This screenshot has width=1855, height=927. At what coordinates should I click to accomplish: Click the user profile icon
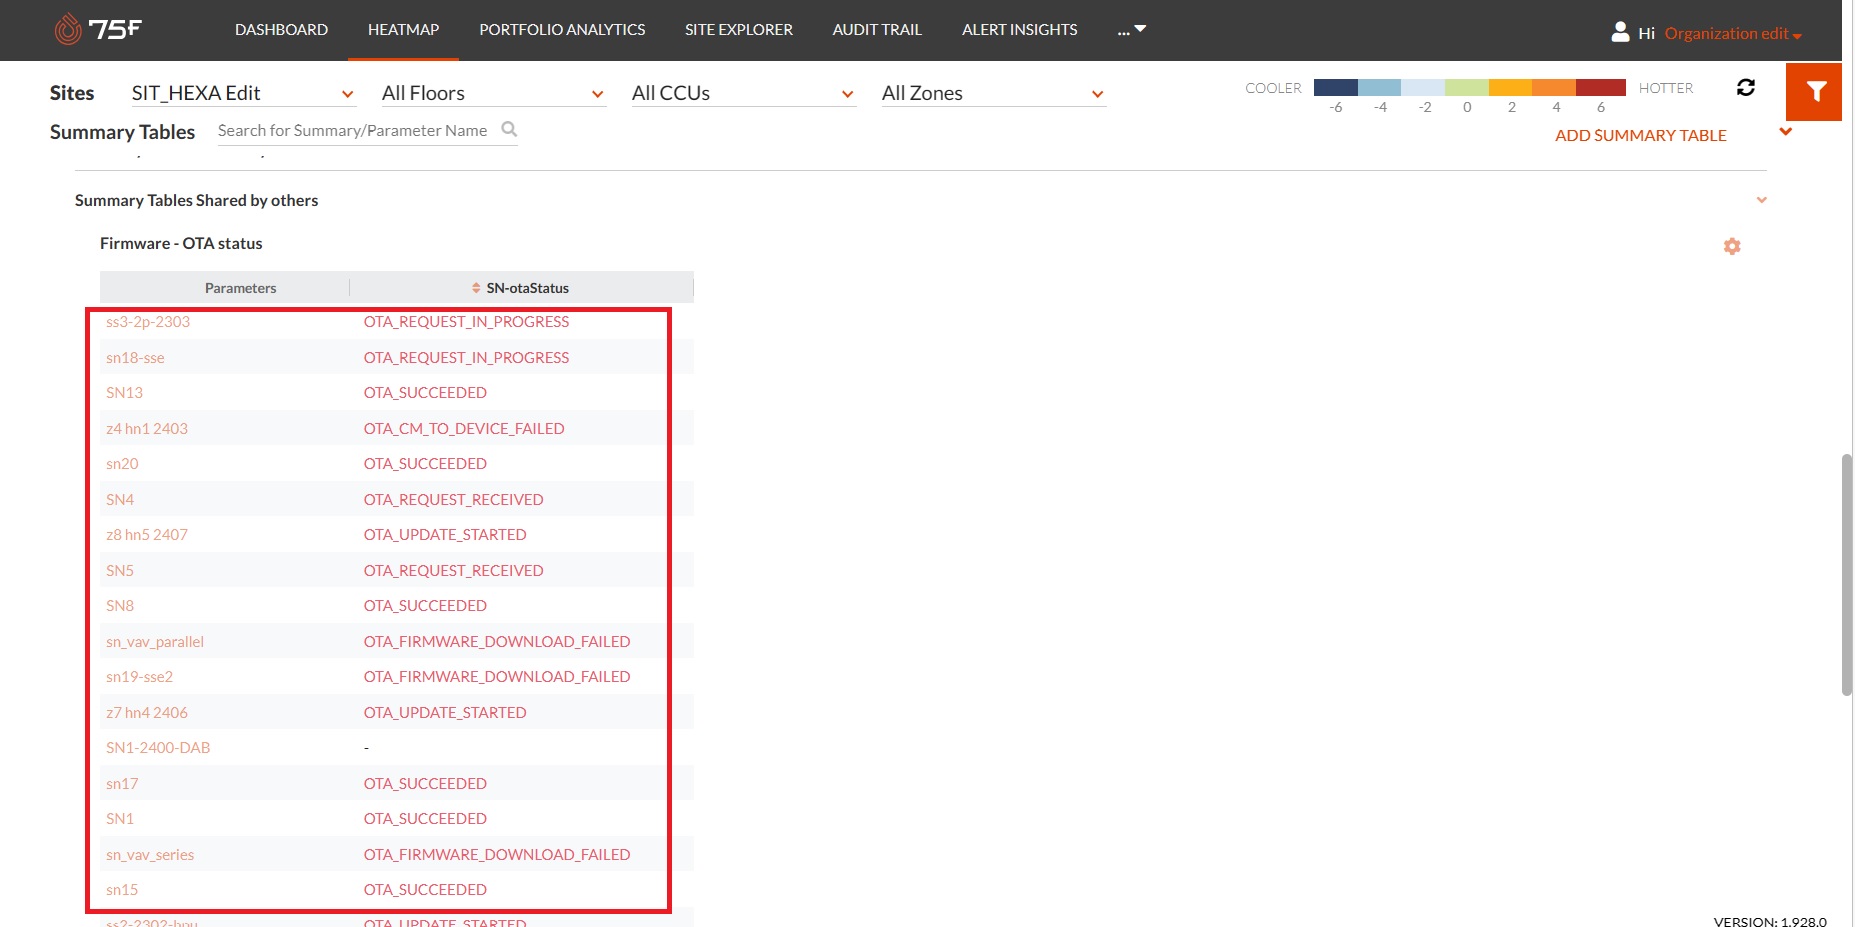[1620, 32]
